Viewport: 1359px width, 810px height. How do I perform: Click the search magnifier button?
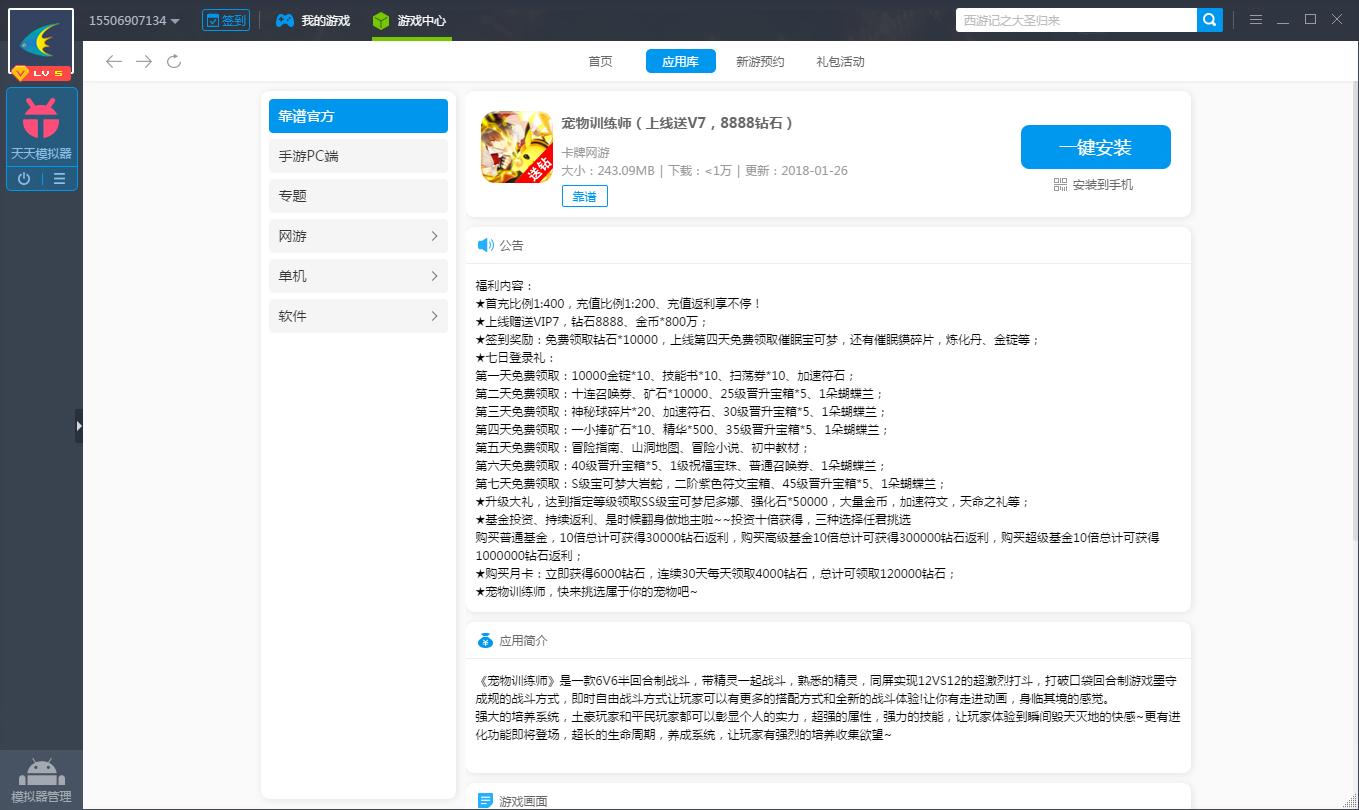click(x=1210, y=20)
